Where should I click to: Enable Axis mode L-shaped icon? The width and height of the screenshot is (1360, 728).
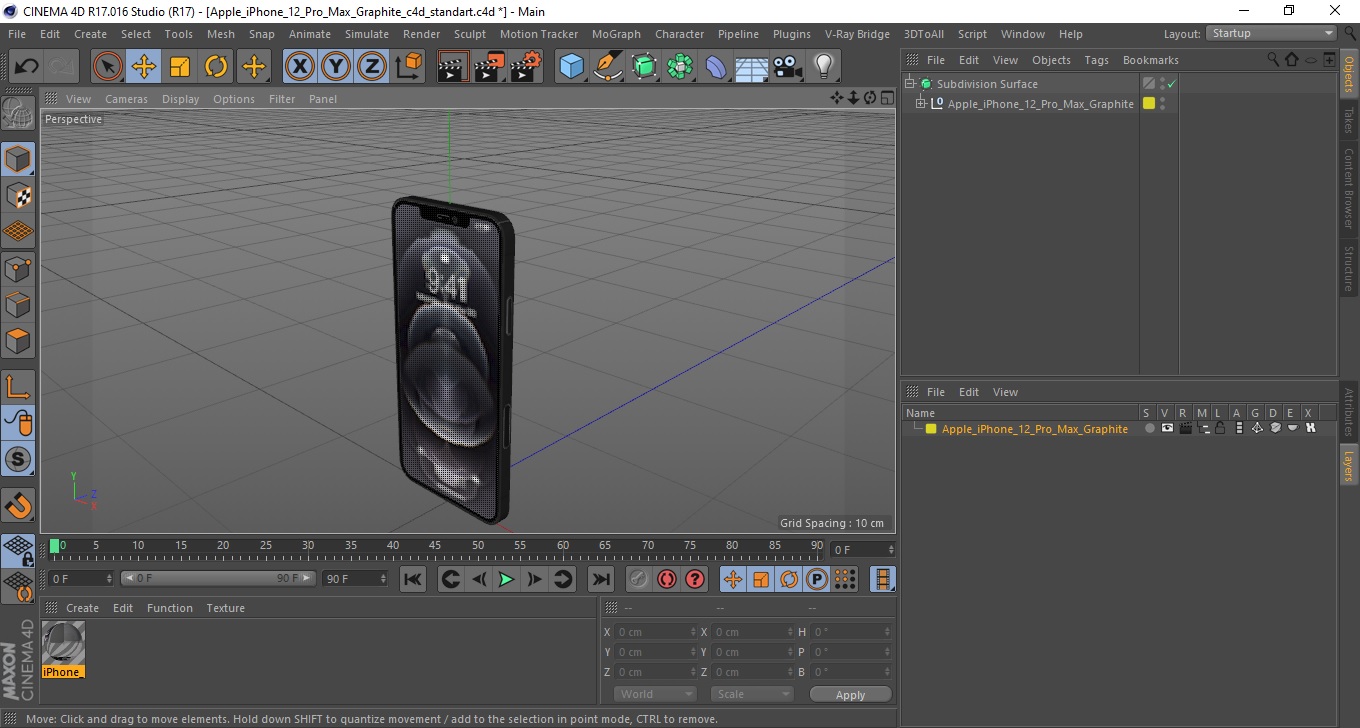[18, 387]
